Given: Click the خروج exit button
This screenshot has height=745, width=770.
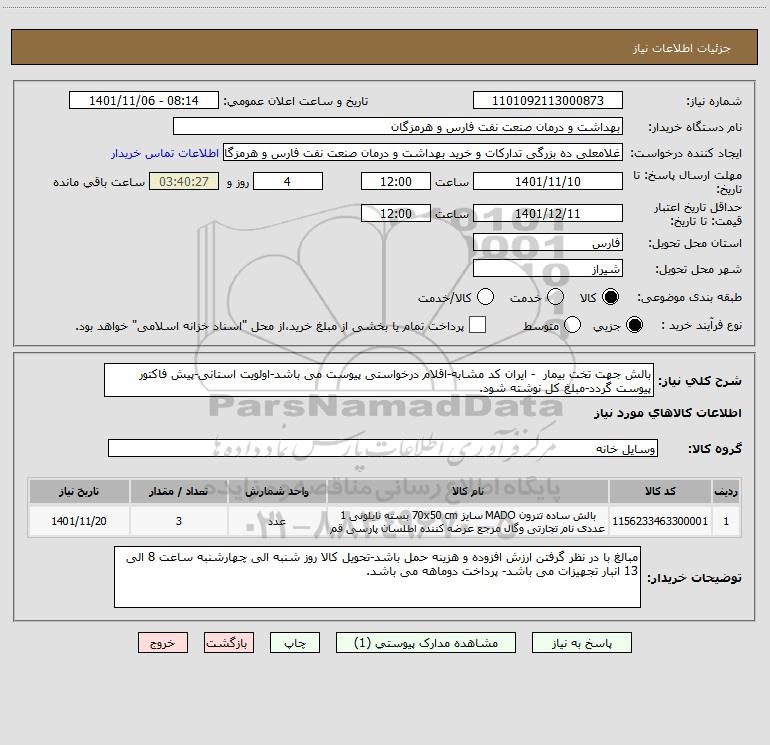Looking at the screenshot, I should pos(163,643).
